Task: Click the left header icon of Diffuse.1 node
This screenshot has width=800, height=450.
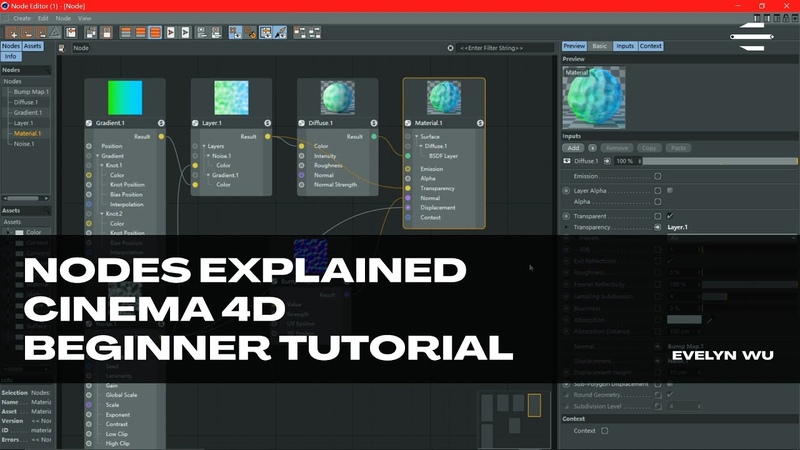Action: [x=302, y=123]
